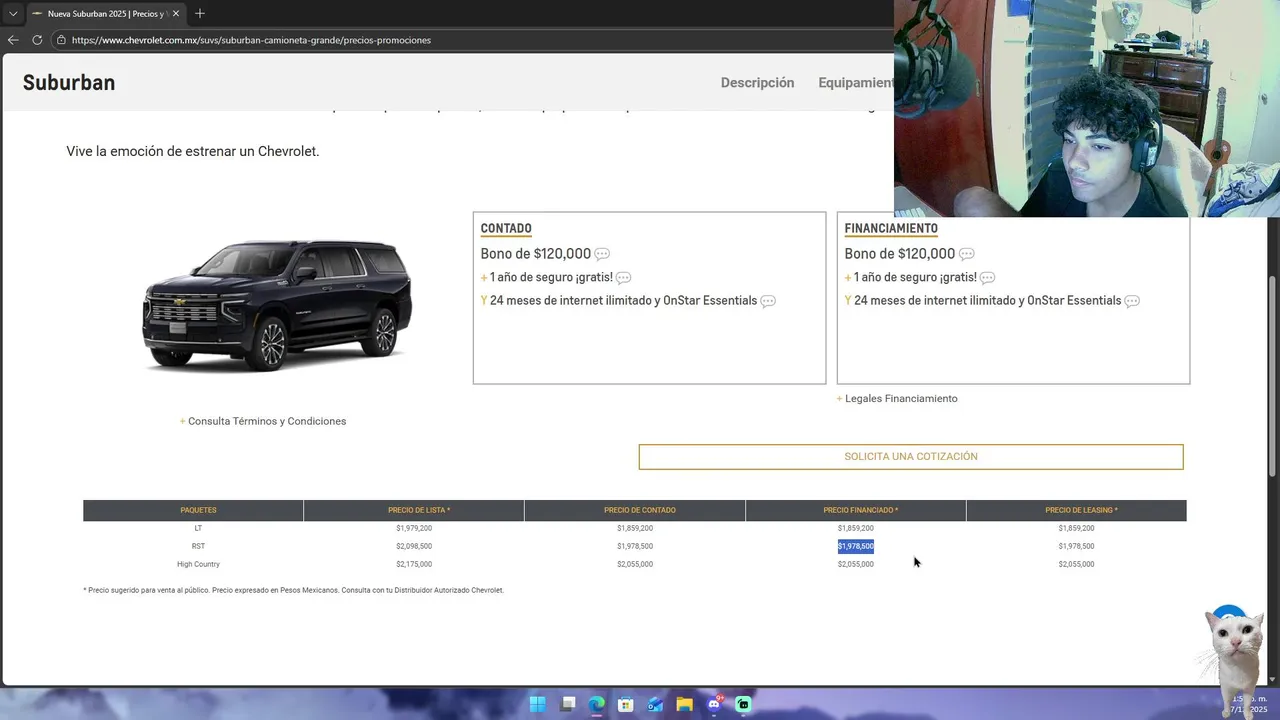This screenshot has height=720, width=1280.
Task: Click the taskbar clock and date
Action: (x=1249, y=704)
